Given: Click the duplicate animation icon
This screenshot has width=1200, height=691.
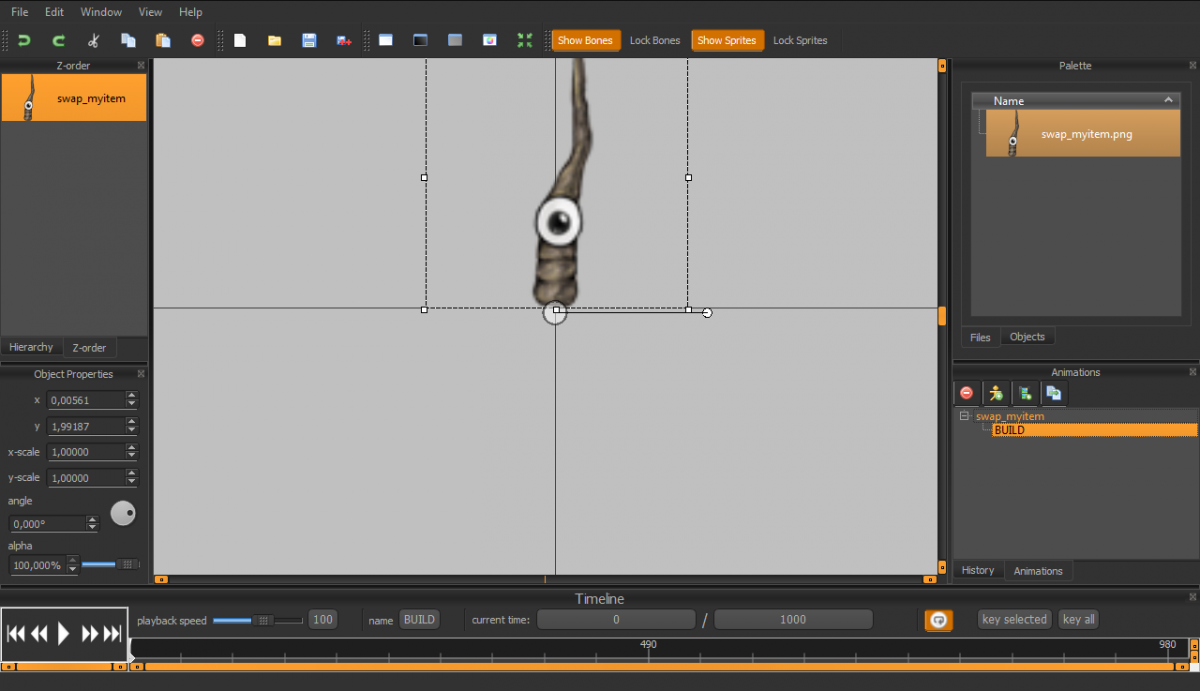Looking at the screenshot, I should (x=1053, y=393).
